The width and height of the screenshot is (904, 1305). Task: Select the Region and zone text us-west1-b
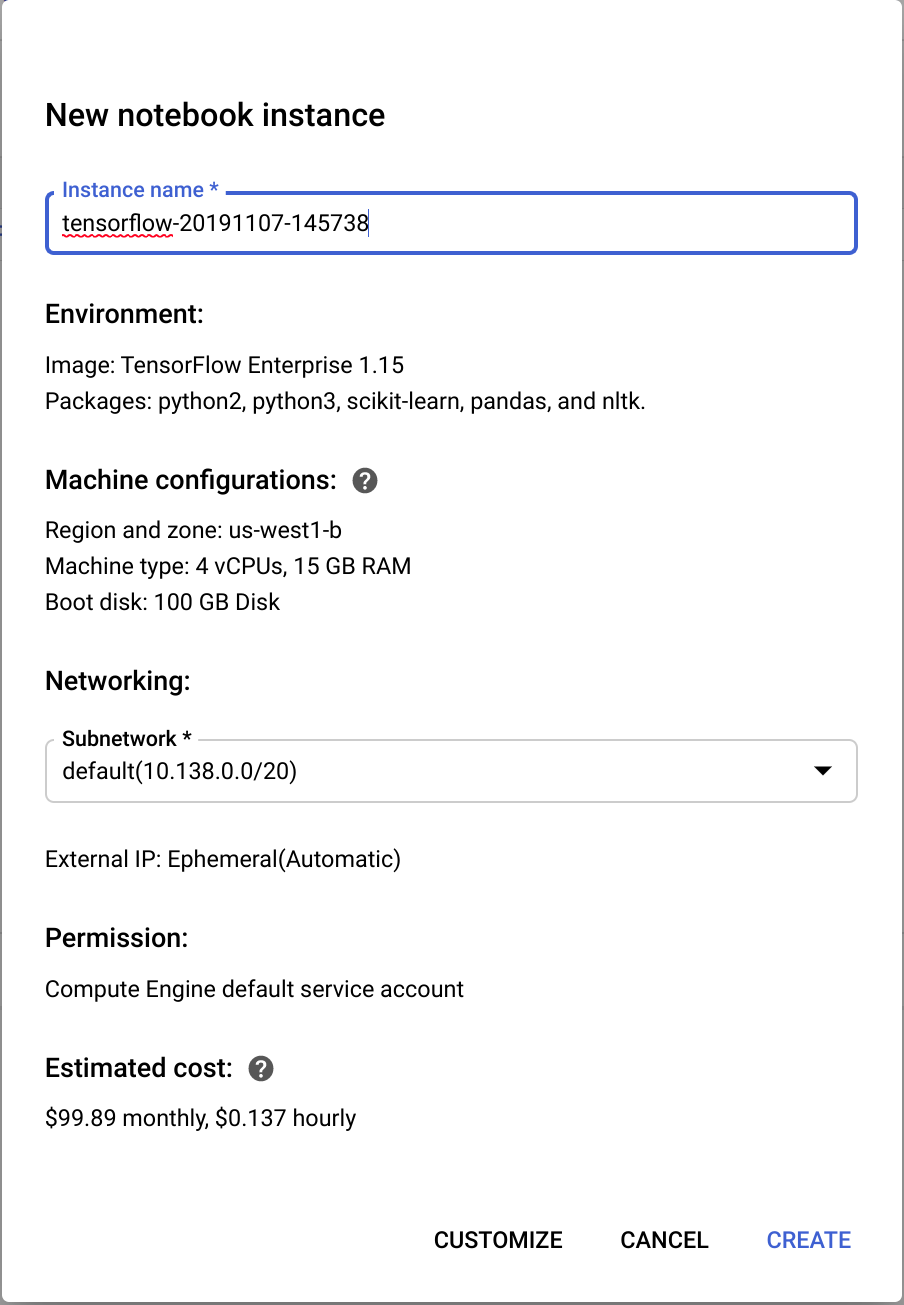[193, 530]
